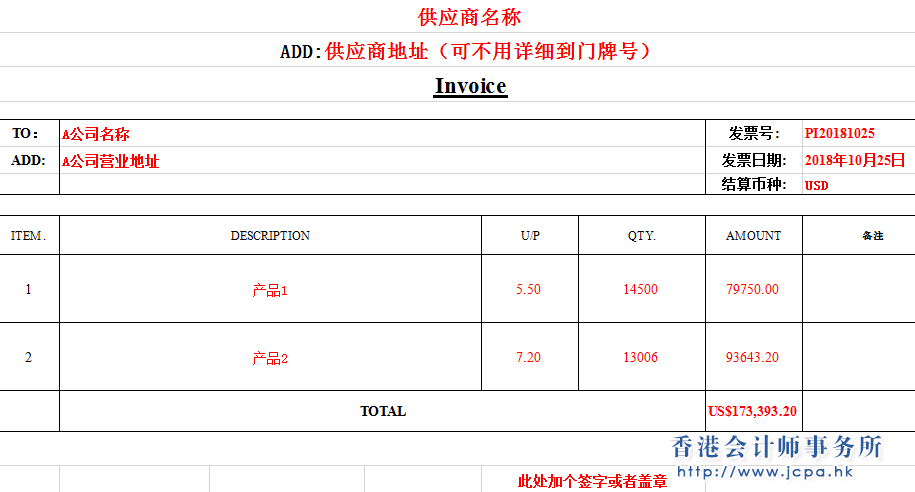Click the supplier name title cell
Screen dimensions: 915x492
pyautogui.click(x=469, y=17)
